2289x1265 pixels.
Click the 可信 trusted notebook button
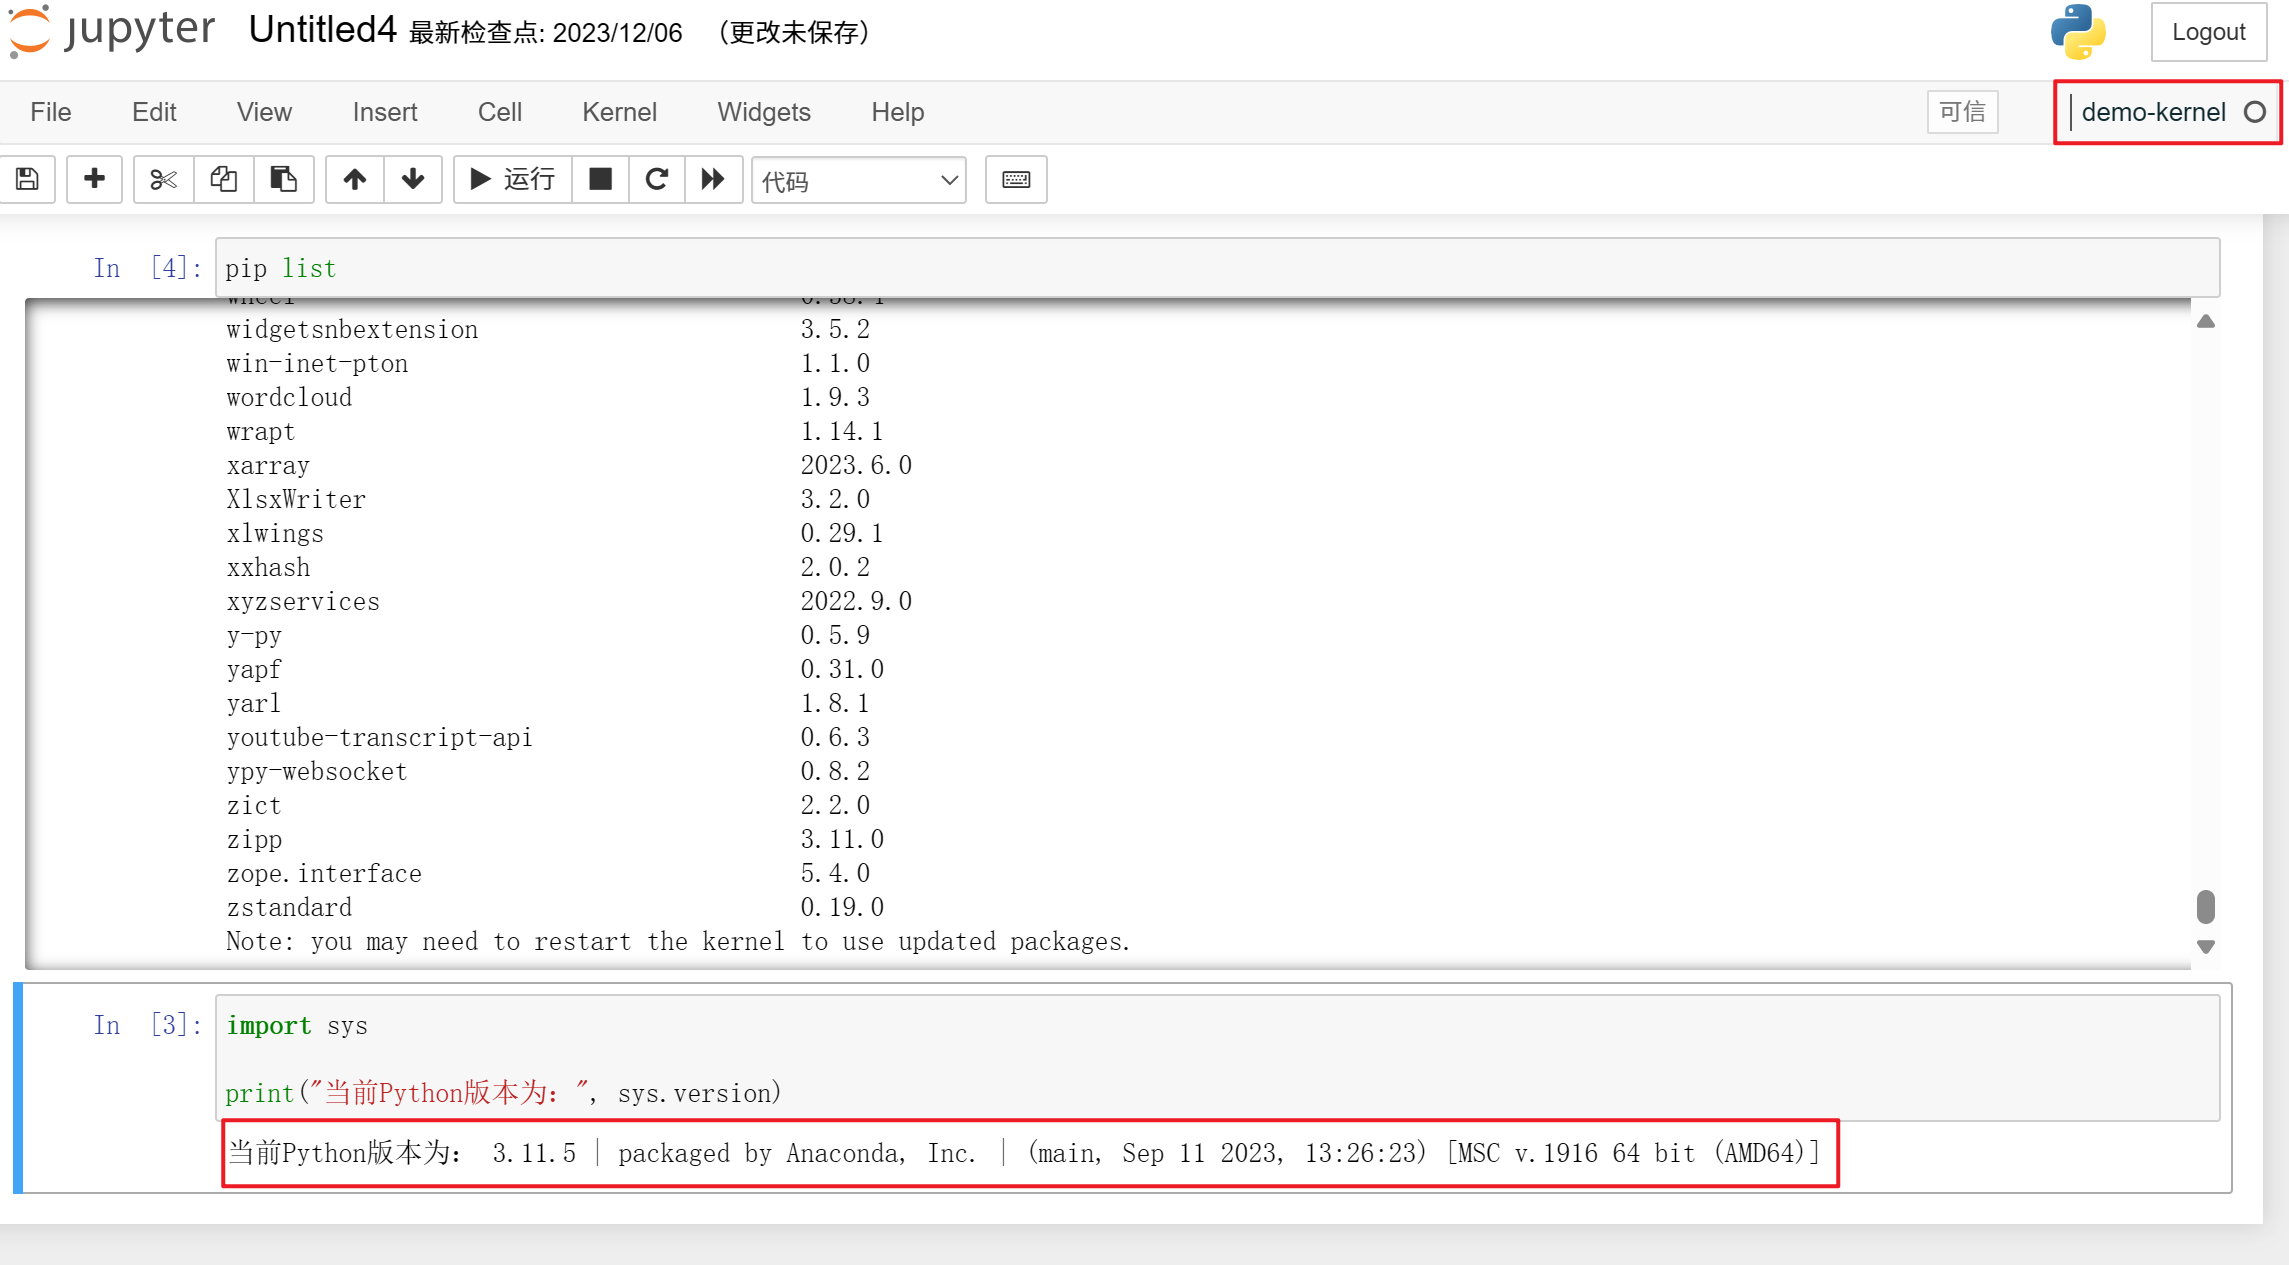pos(1962,112)
